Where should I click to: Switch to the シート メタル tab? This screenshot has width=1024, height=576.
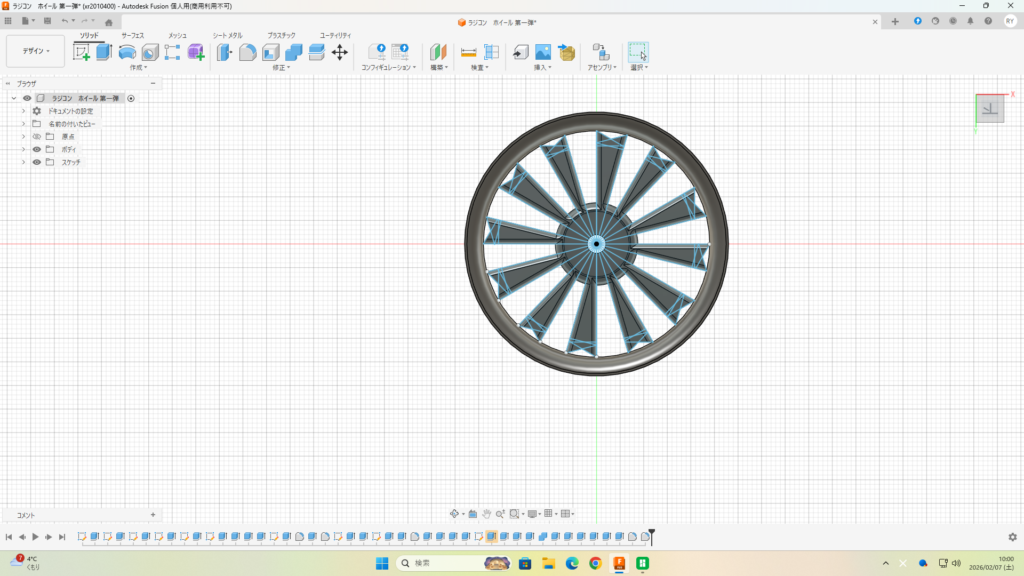pyautogui.click(x=227, y=35)
